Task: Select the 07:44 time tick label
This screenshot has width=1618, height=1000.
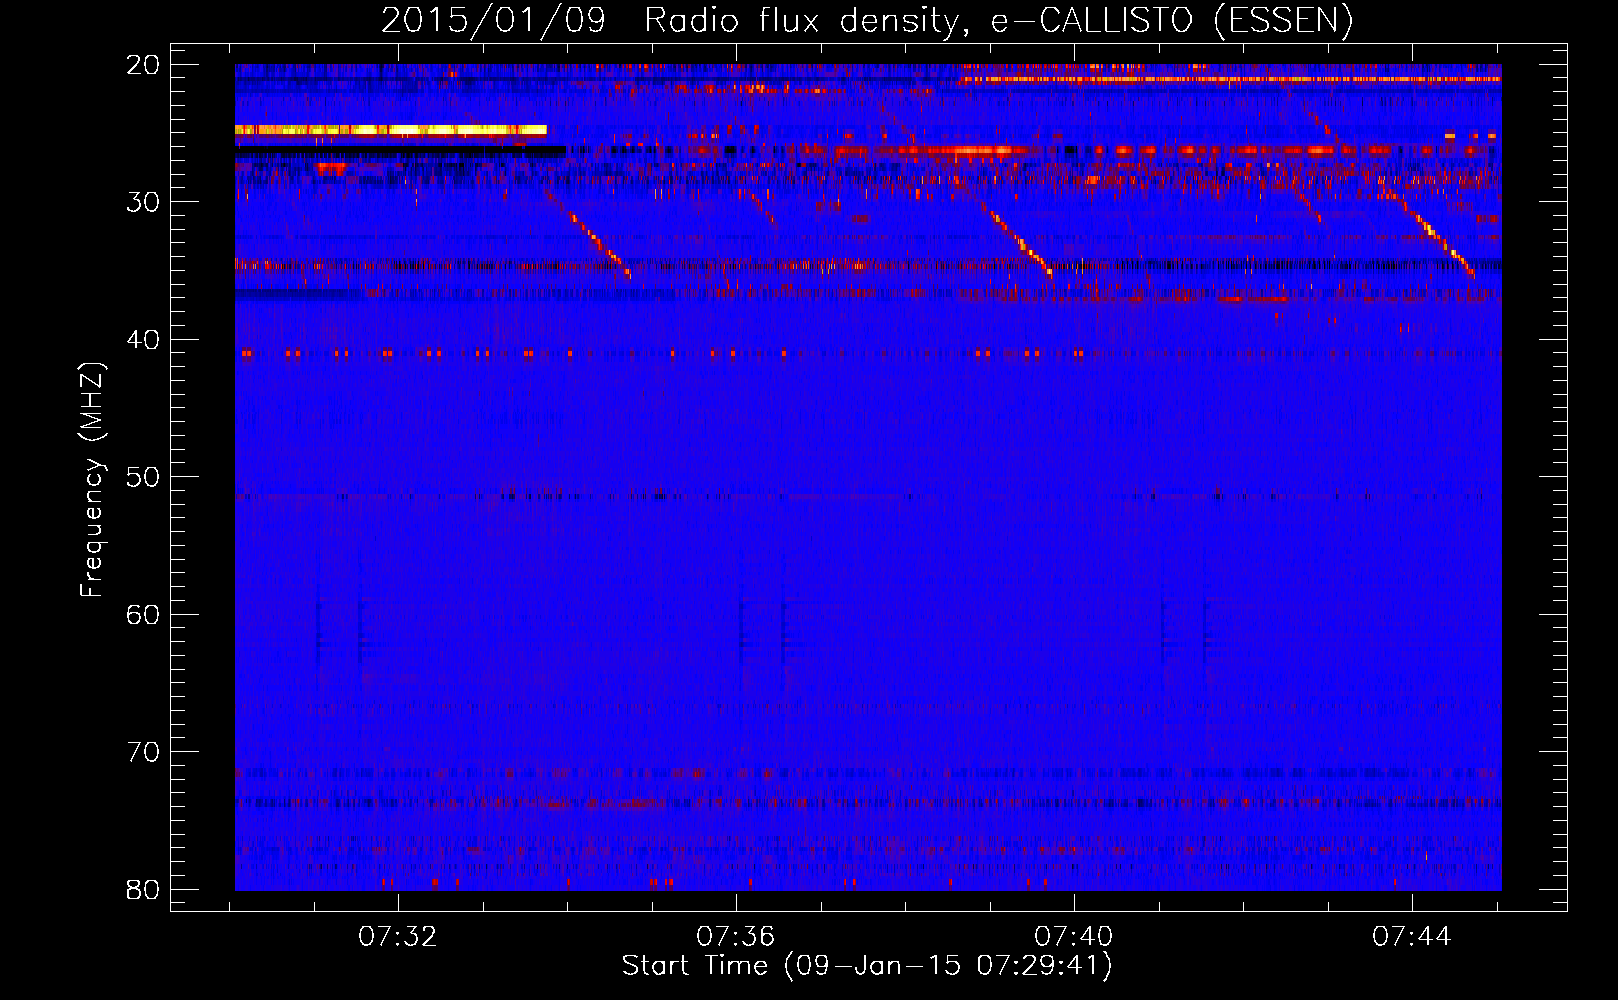Action: pyautogui.click(x=1412, y=937)
